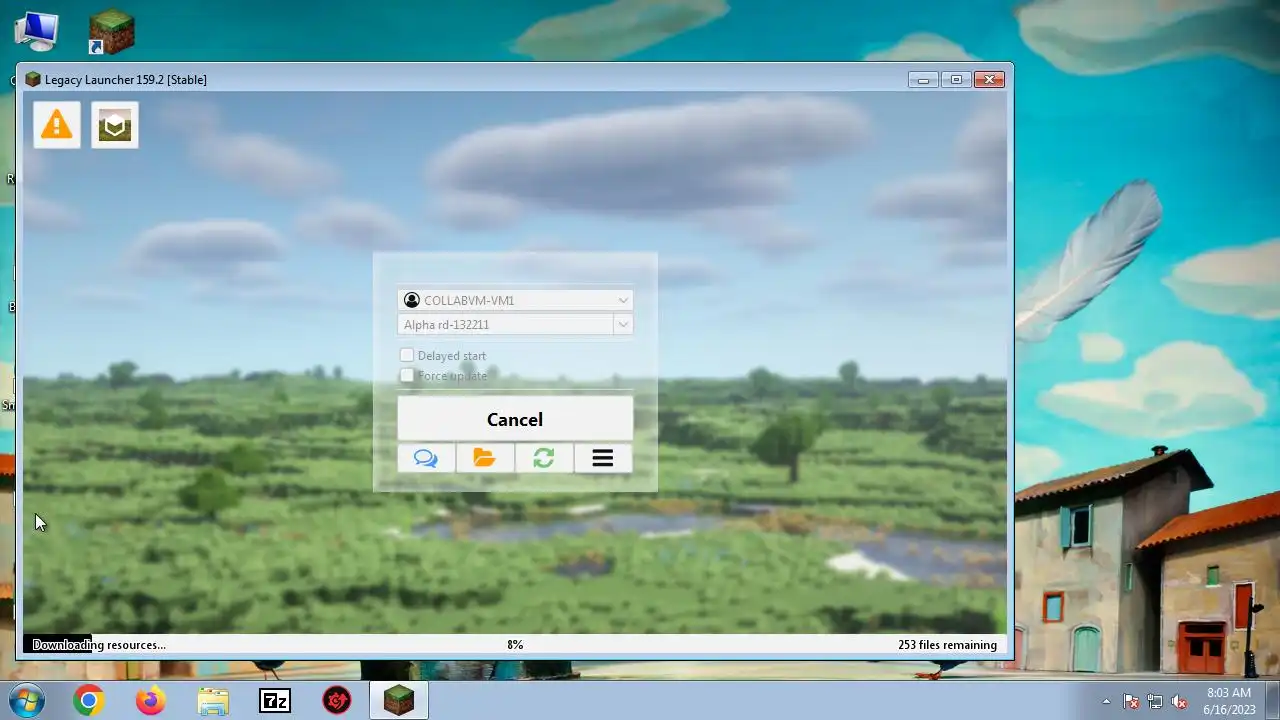Open the Minecraft block icon beside the warning
The width and height of the screenshot is (1280, 720).
click(x=115, y=125)
